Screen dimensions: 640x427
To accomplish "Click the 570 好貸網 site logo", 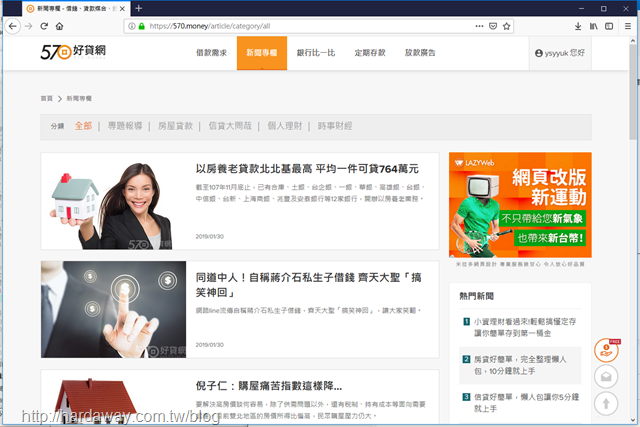I will coord(73,52).
